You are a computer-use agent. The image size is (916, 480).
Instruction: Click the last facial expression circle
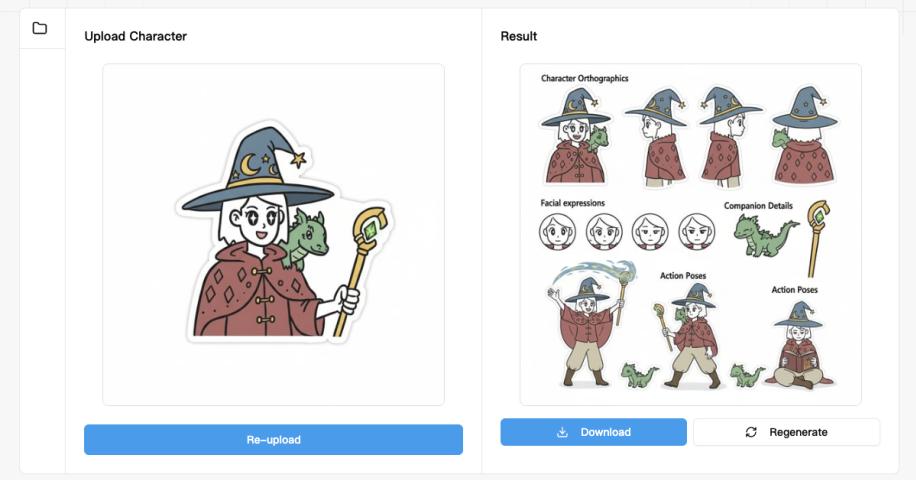pyautogui.click(x=696, y=231)
